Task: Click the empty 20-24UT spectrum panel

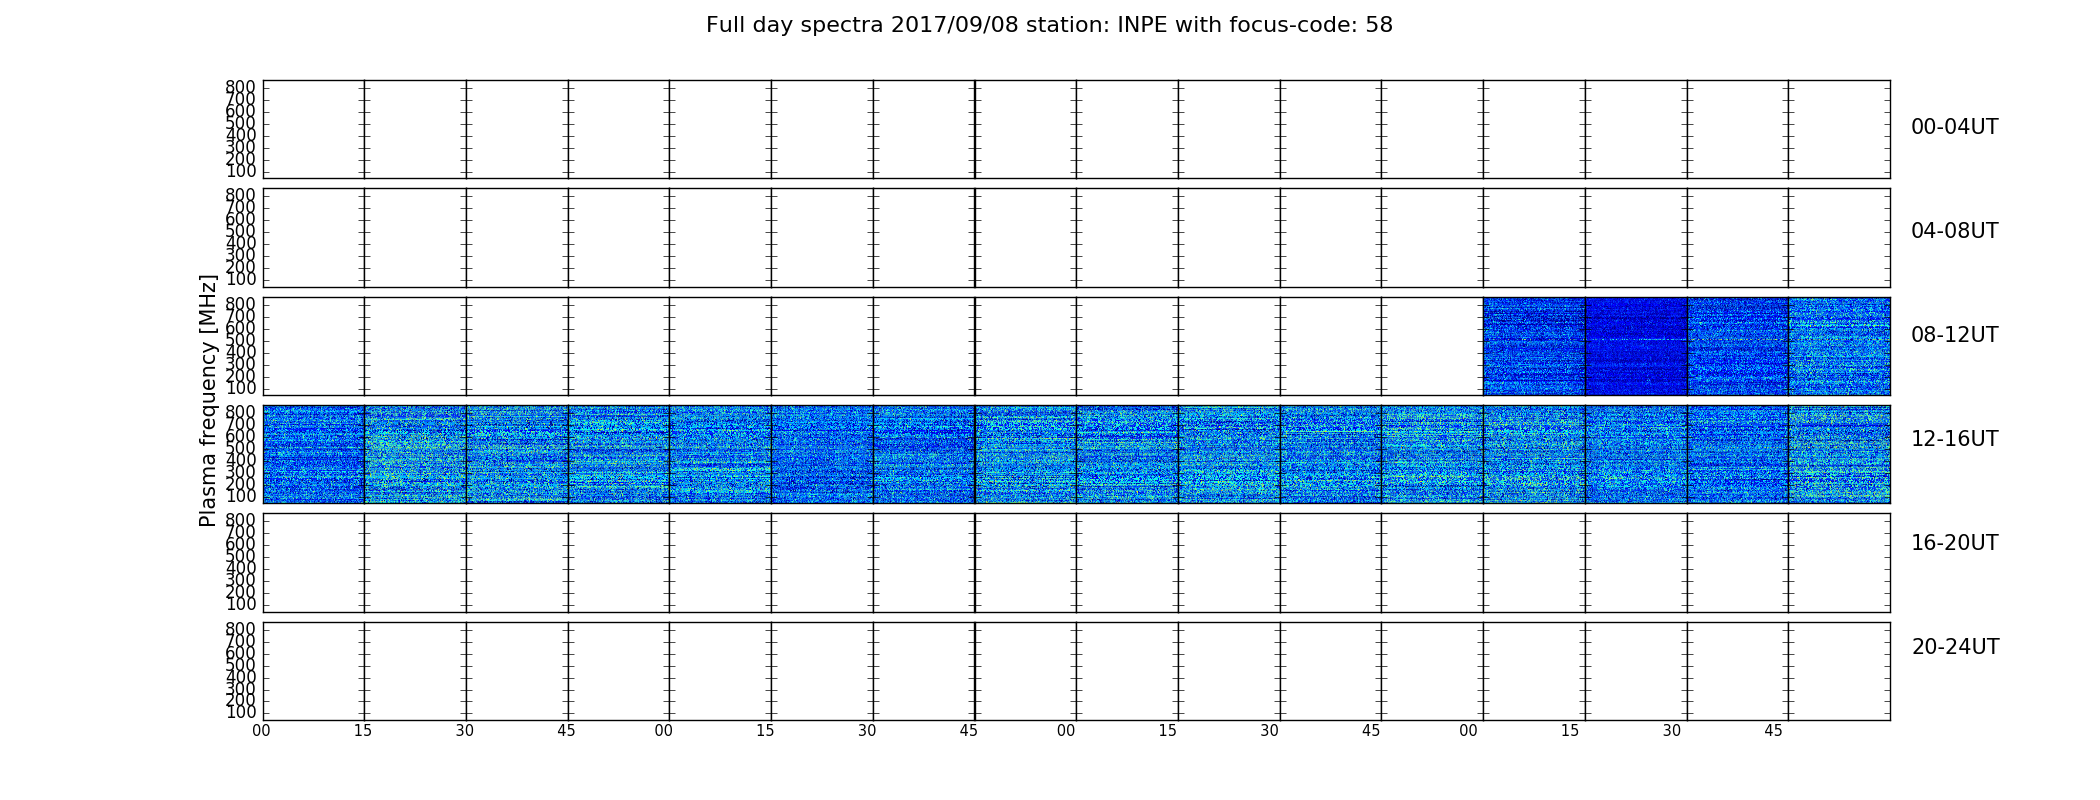Action: (x=1076, y=671)
